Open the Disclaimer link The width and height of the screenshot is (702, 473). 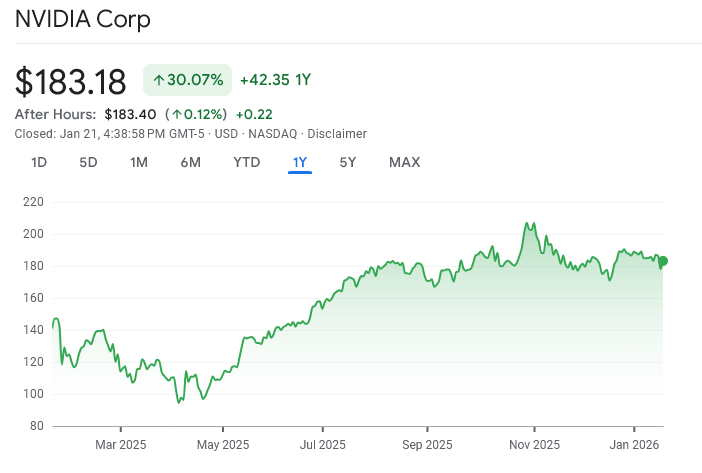pyautogui.click(x=337, y=134)
